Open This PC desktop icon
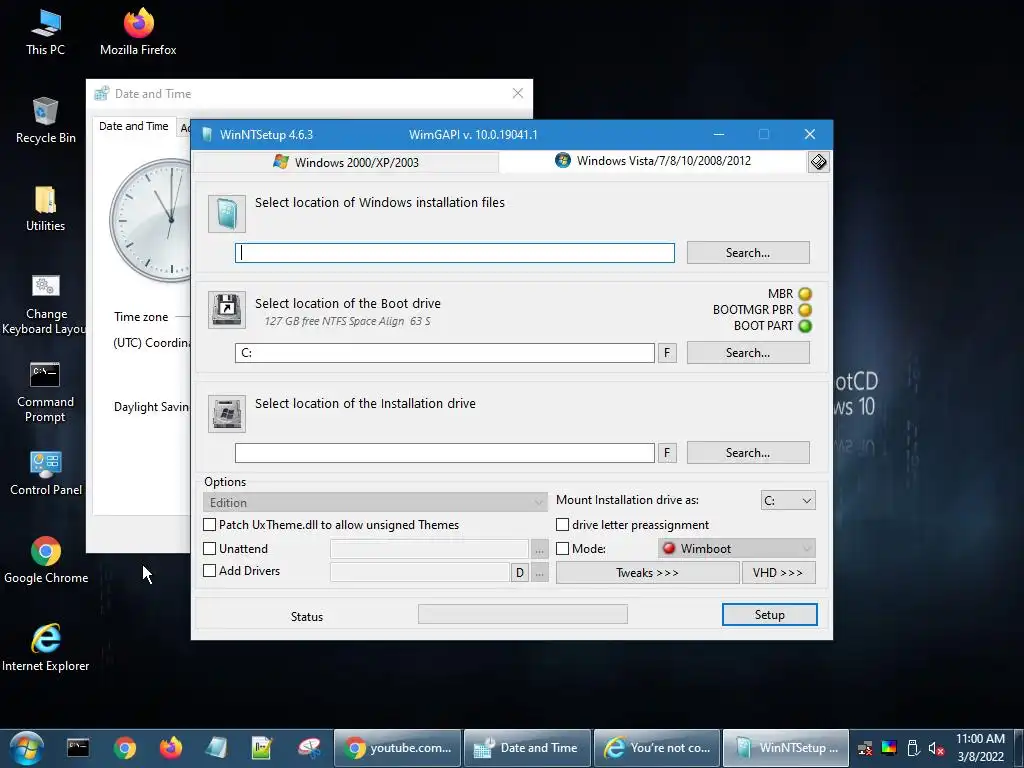Image resolution: width=1024 pixels, height=768 pixels. [45, 32]
